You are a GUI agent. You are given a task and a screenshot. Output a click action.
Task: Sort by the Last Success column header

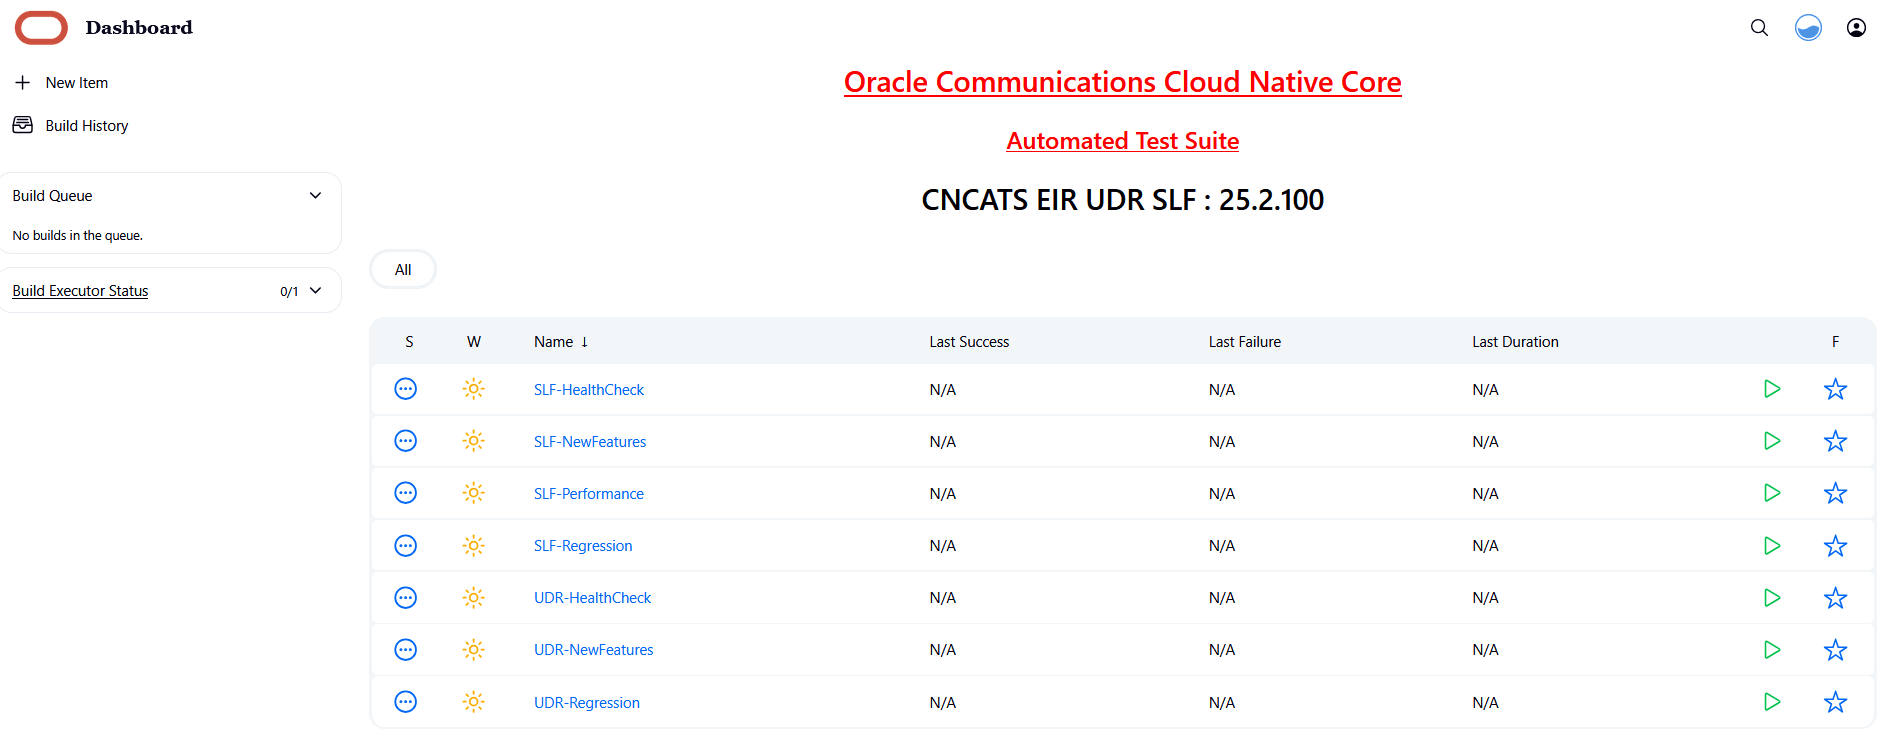pyautogui.click(x=969, y=342)
